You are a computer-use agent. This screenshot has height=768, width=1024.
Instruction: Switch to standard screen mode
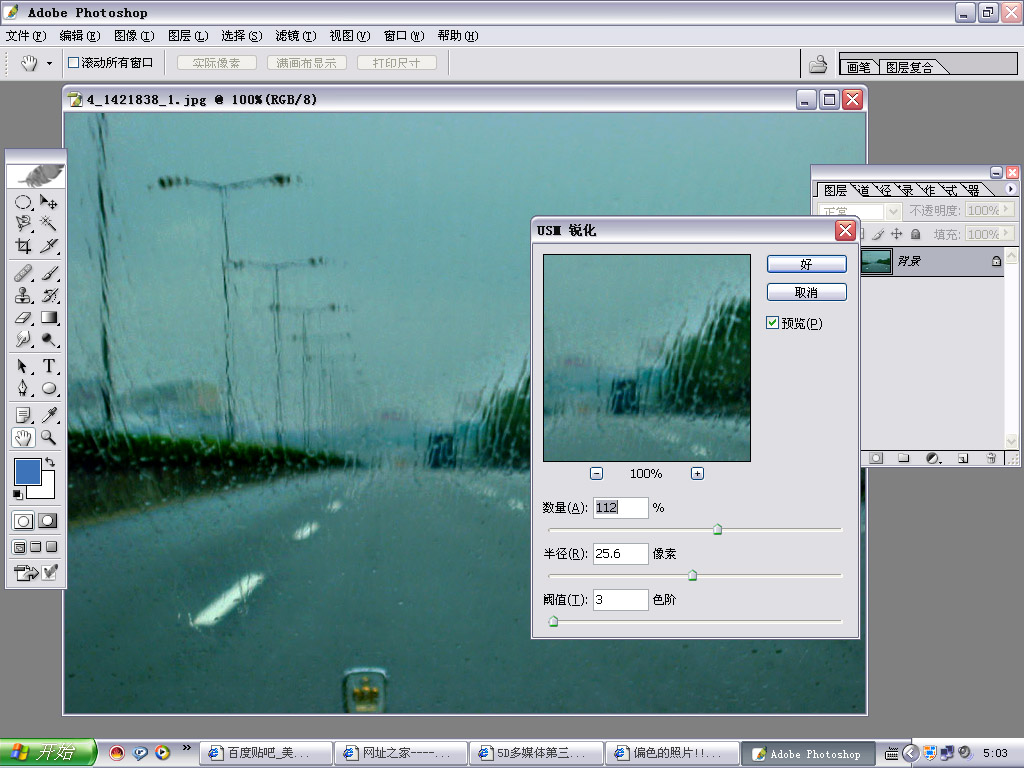coord(20,547)
